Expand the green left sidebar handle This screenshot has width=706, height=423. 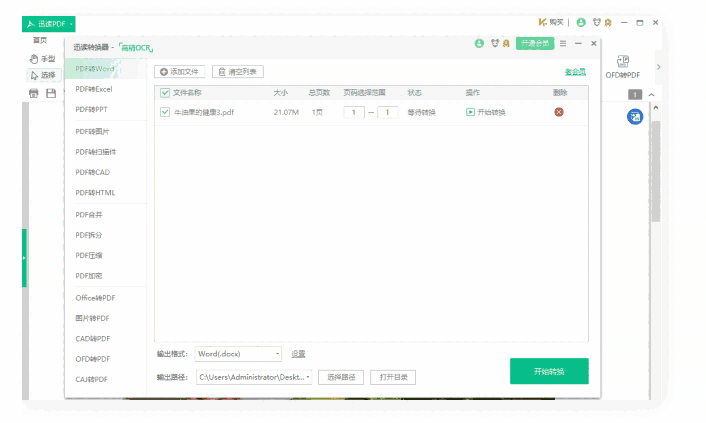click(x=24, y=258)
